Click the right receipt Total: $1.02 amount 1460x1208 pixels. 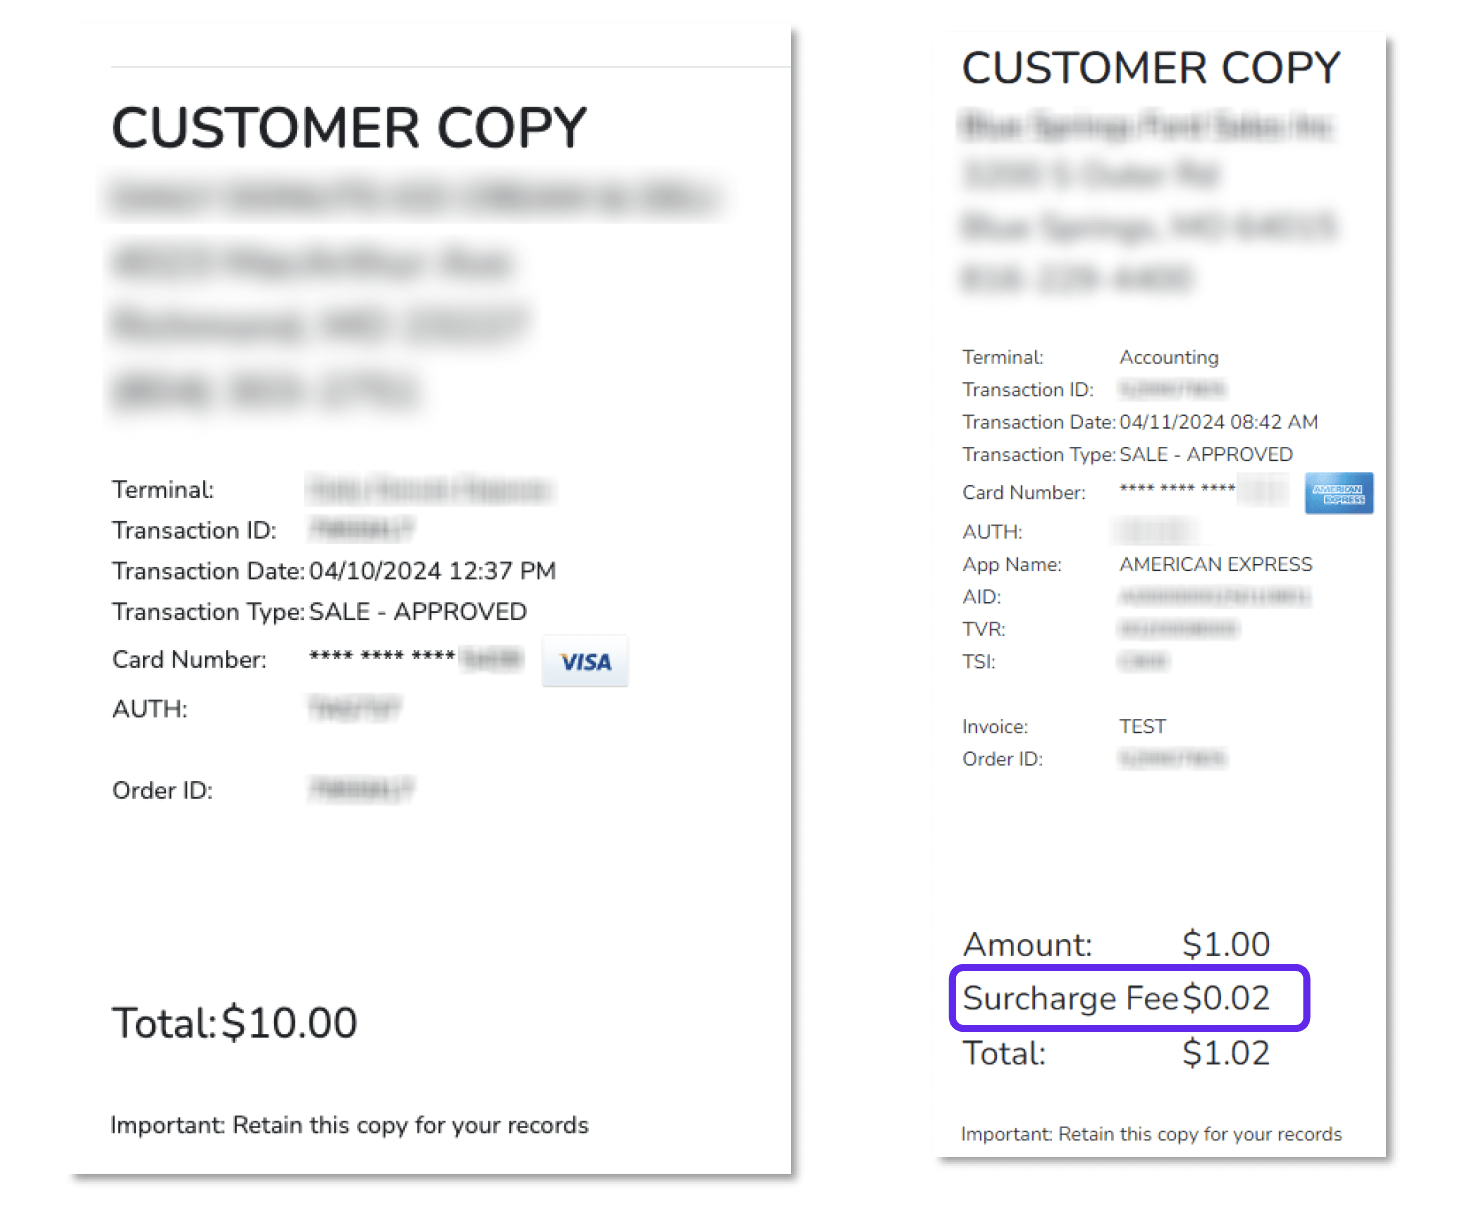[x=1225, y=1053]
